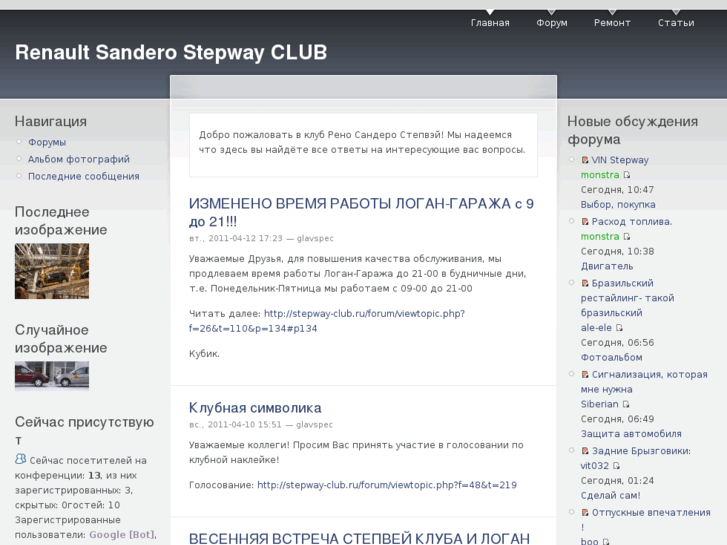Open the Форумы navigation link
Screen dimensions: 727x545
coord(47,142)
